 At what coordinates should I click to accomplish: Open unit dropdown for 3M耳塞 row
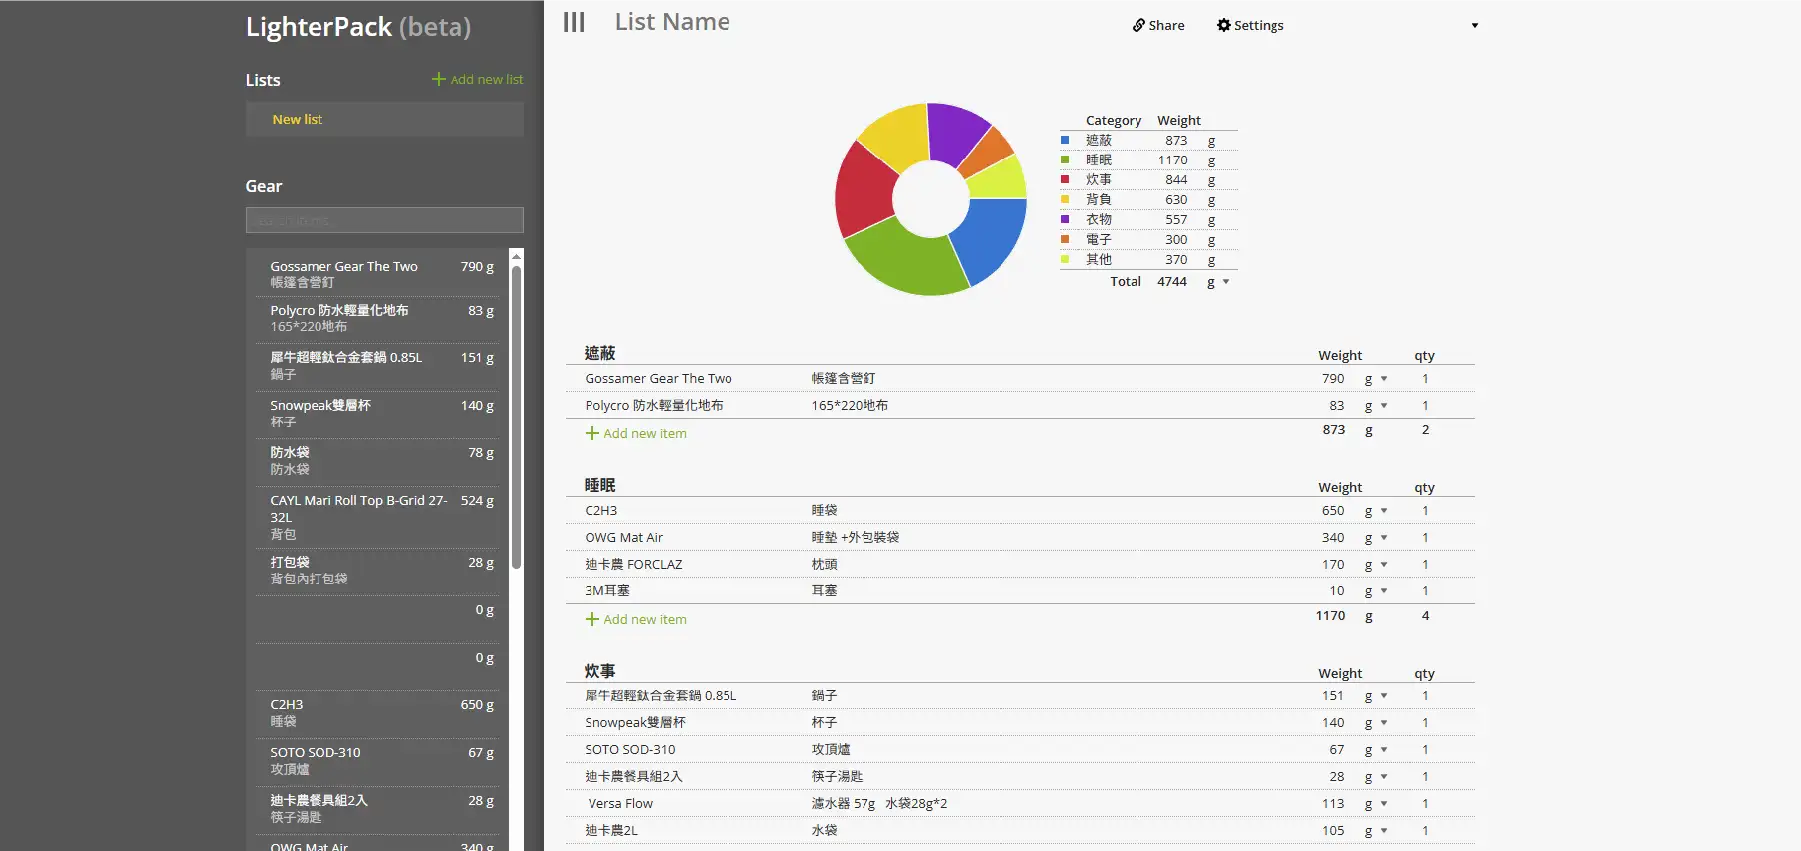click(1384, 591)
